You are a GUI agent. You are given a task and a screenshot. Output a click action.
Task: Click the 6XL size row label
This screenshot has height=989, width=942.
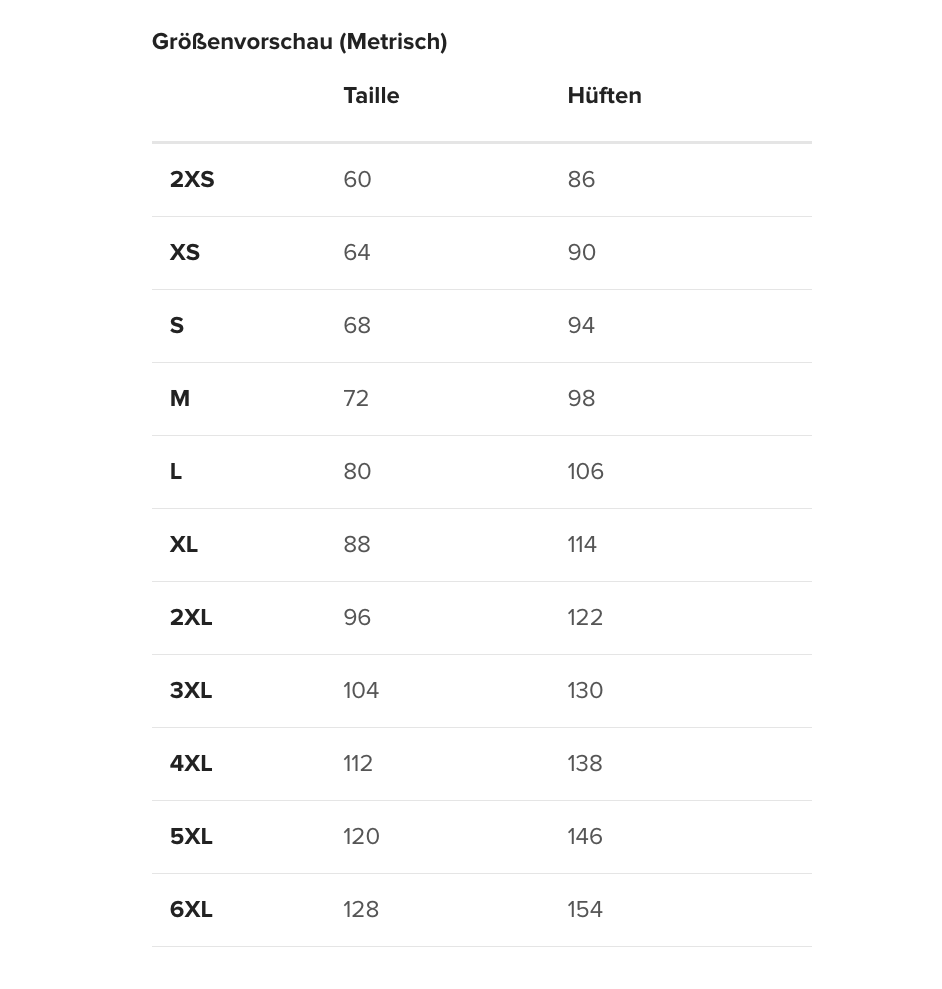pos(191,910)
